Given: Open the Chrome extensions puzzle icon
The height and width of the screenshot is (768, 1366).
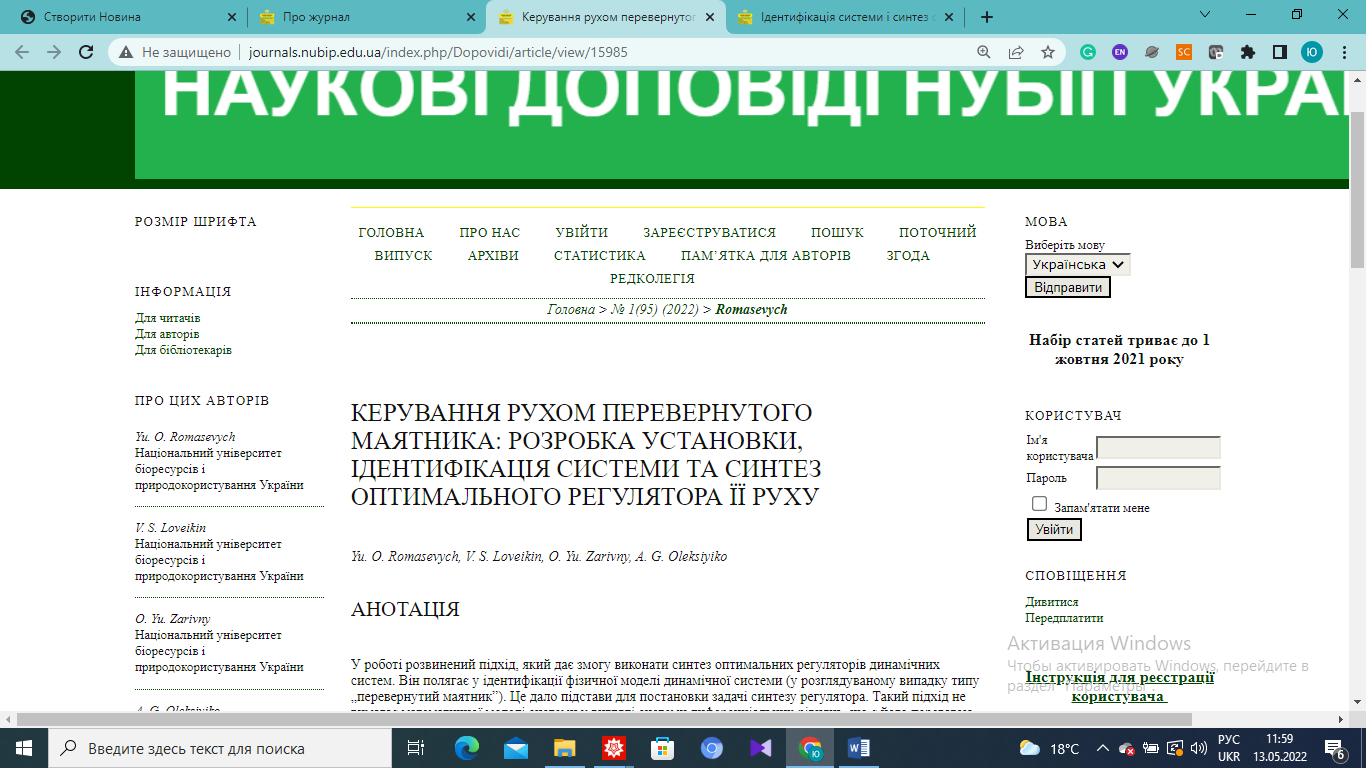Looking at the screenshot, I should (1247, 52).
